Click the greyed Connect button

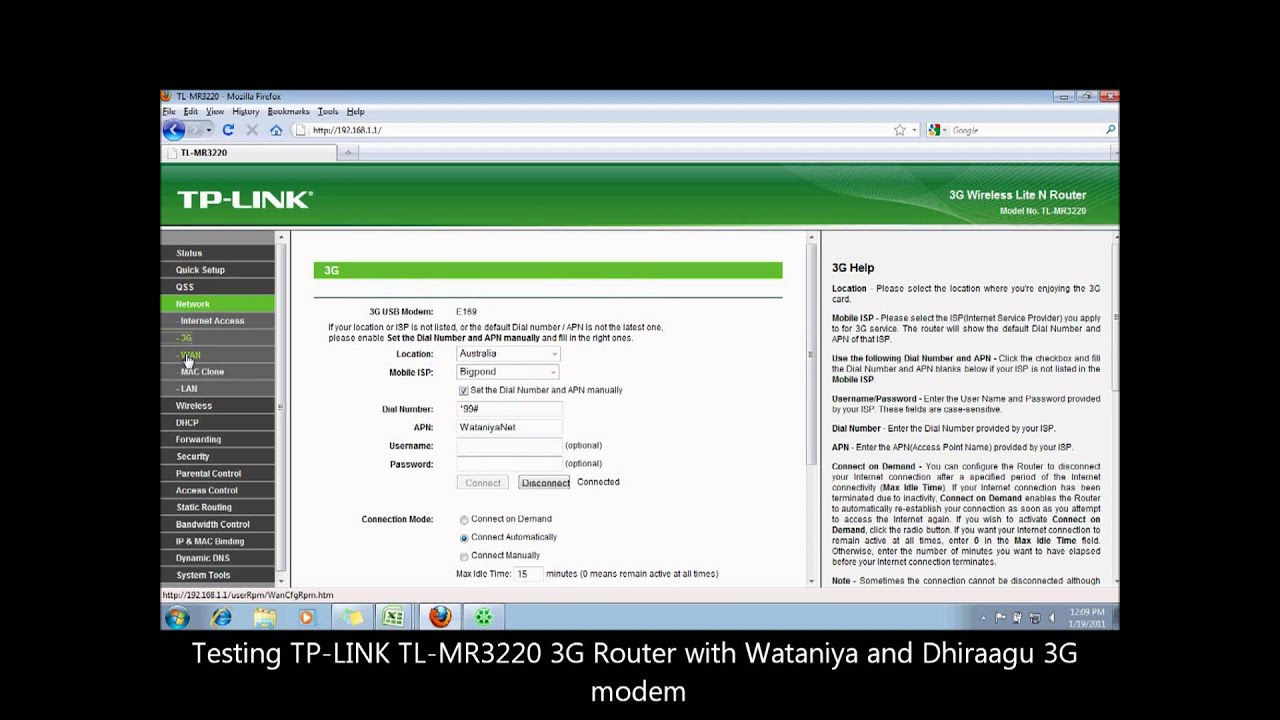tap(482, 482)
